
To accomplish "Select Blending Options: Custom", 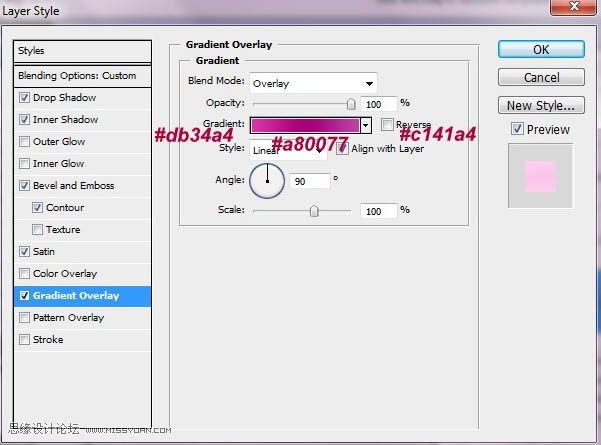I will pos(82,76).
